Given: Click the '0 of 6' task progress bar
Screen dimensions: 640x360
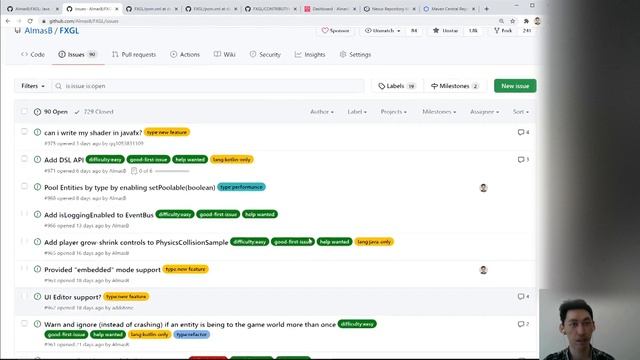Looking at the screenshot, I should pos(172,171).
